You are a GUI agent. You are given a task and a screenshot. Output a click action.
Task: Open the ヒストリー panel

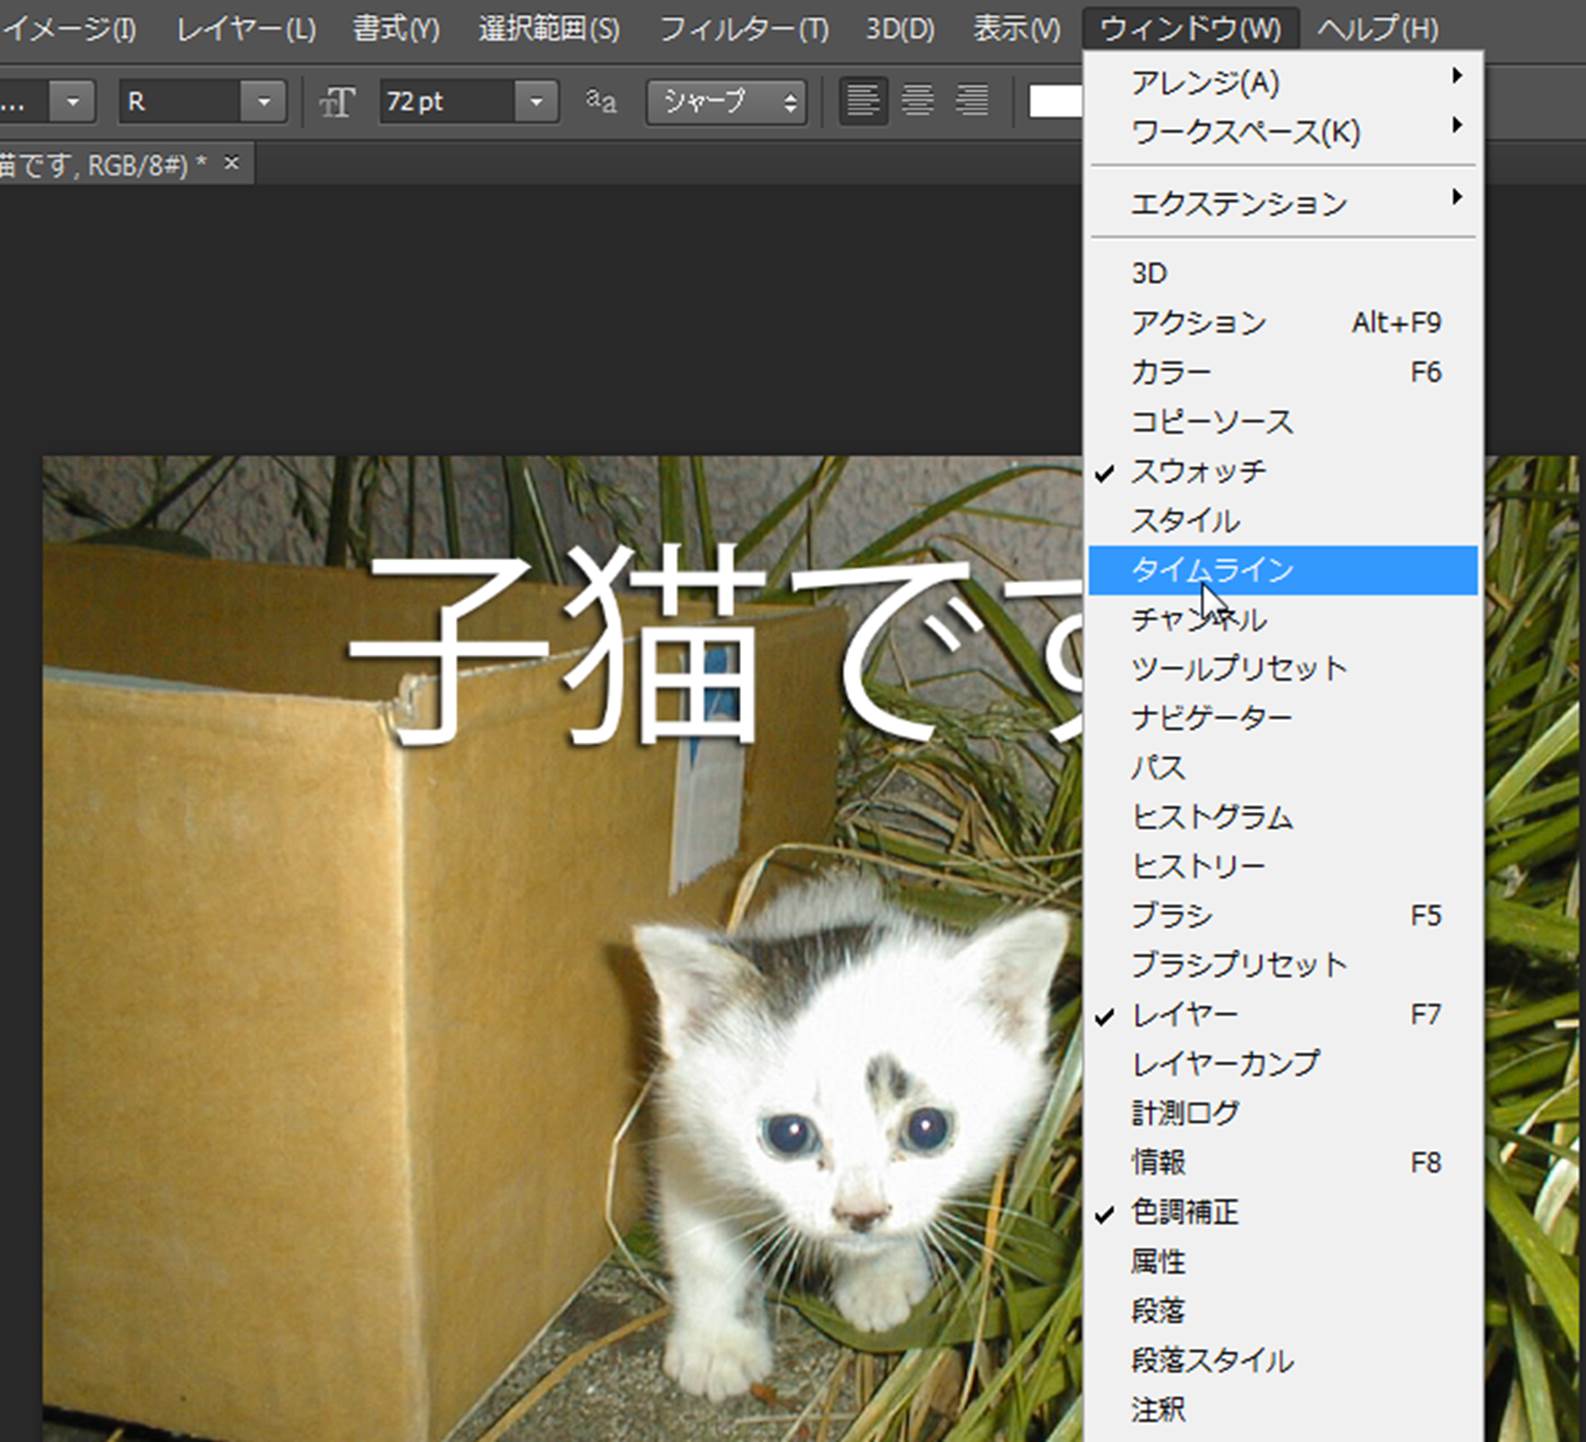point(1198,866)
